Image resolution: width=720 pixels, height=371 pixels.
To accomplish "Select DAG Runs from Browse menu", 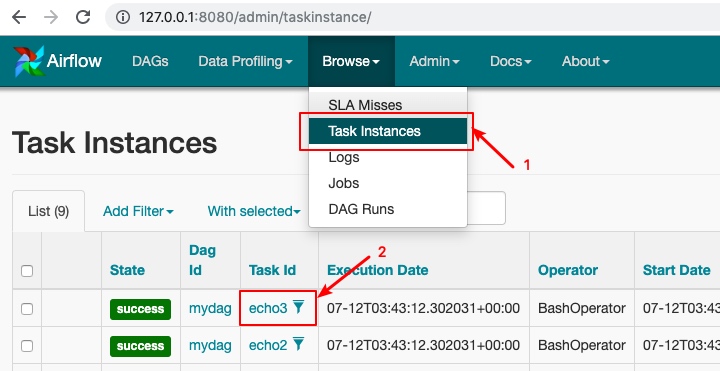I will tap(388, 209).
